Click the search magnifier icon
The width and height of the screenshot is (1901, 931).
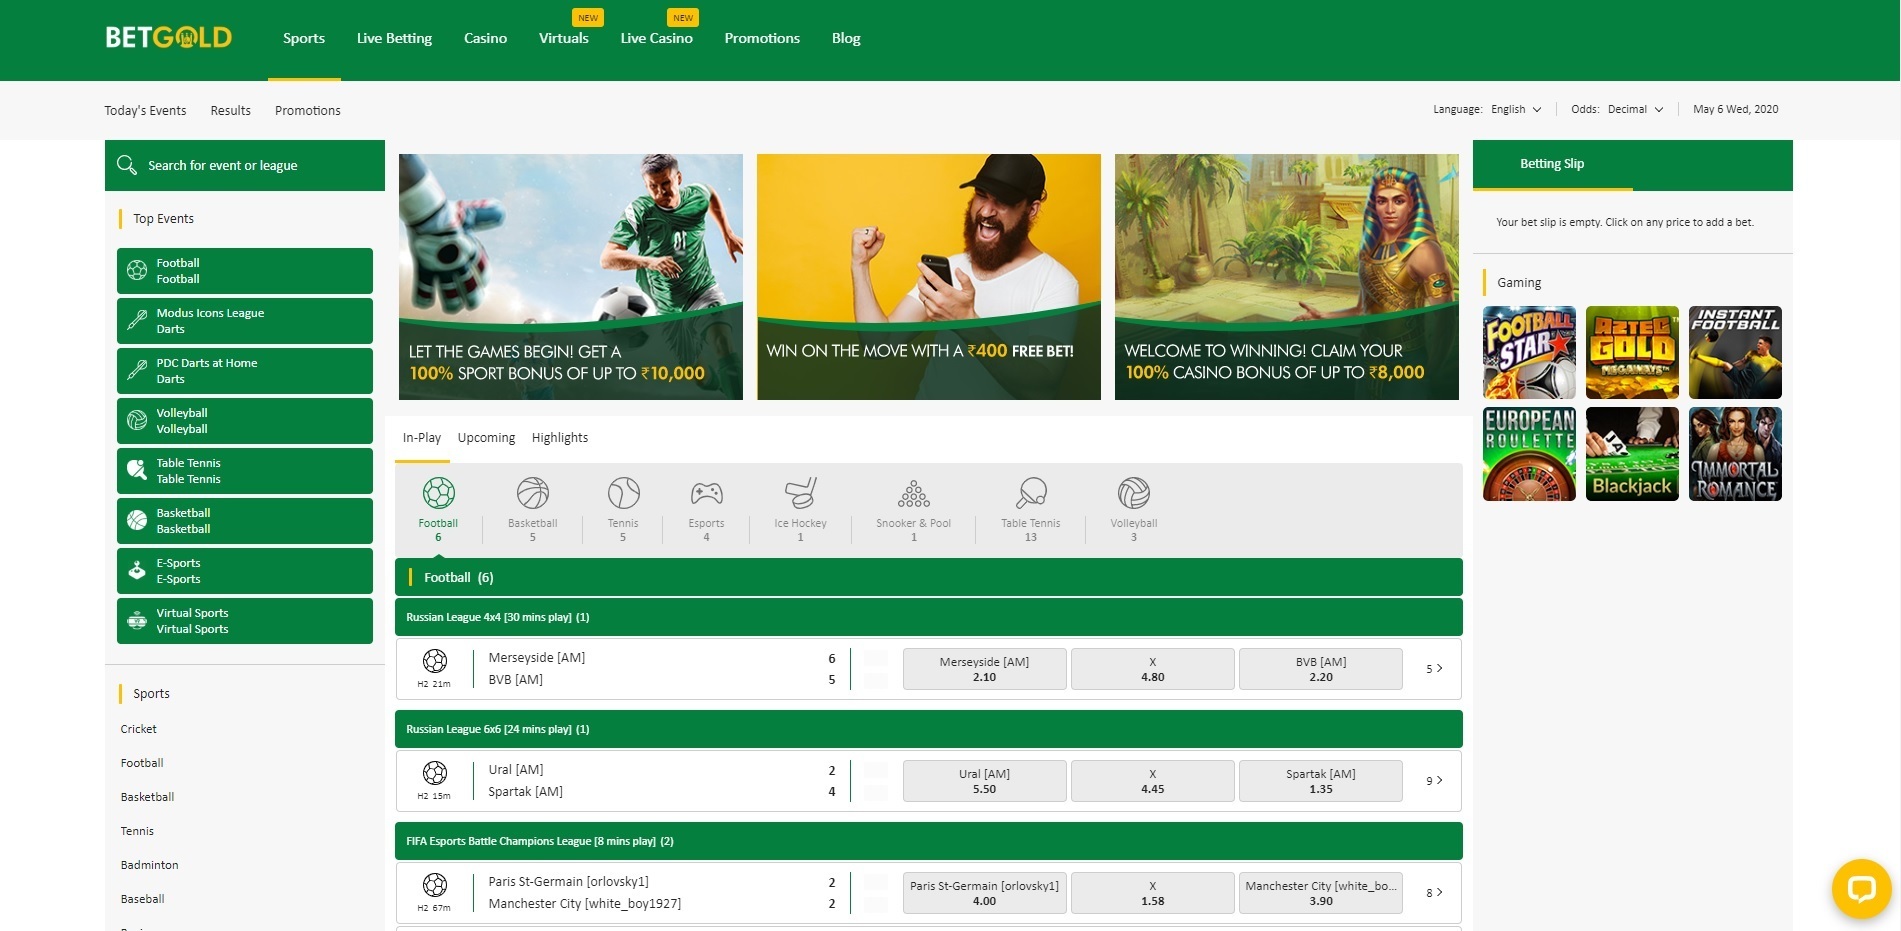tap(127, 165)
